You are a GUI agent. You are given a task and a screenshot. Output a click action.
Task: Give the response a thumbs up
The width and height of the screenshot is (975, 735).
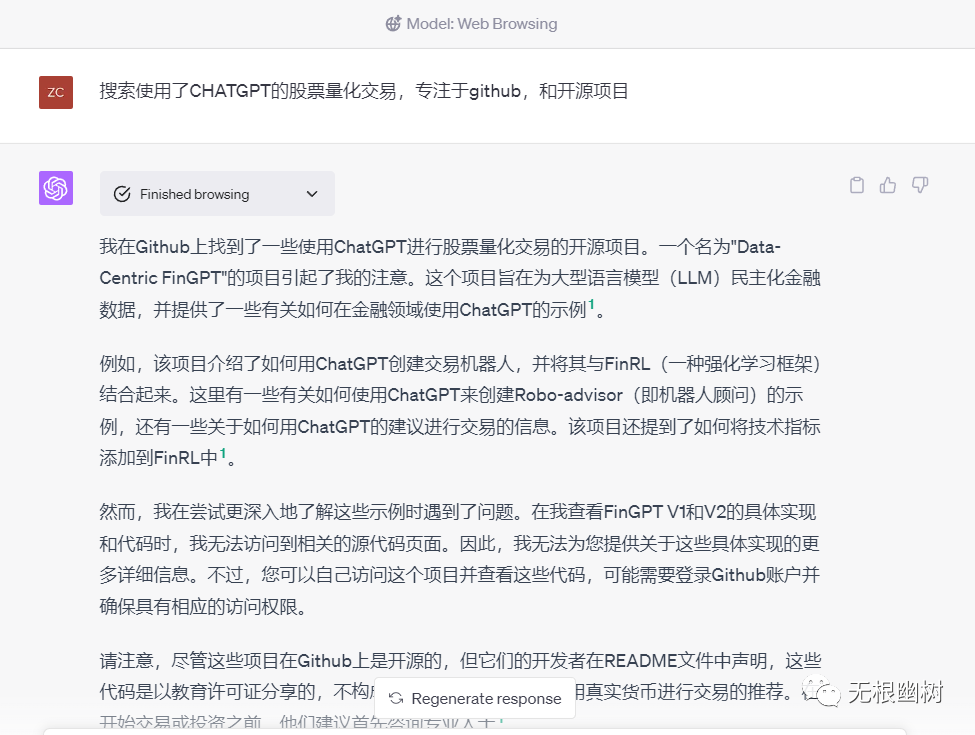tap(888, 185)
